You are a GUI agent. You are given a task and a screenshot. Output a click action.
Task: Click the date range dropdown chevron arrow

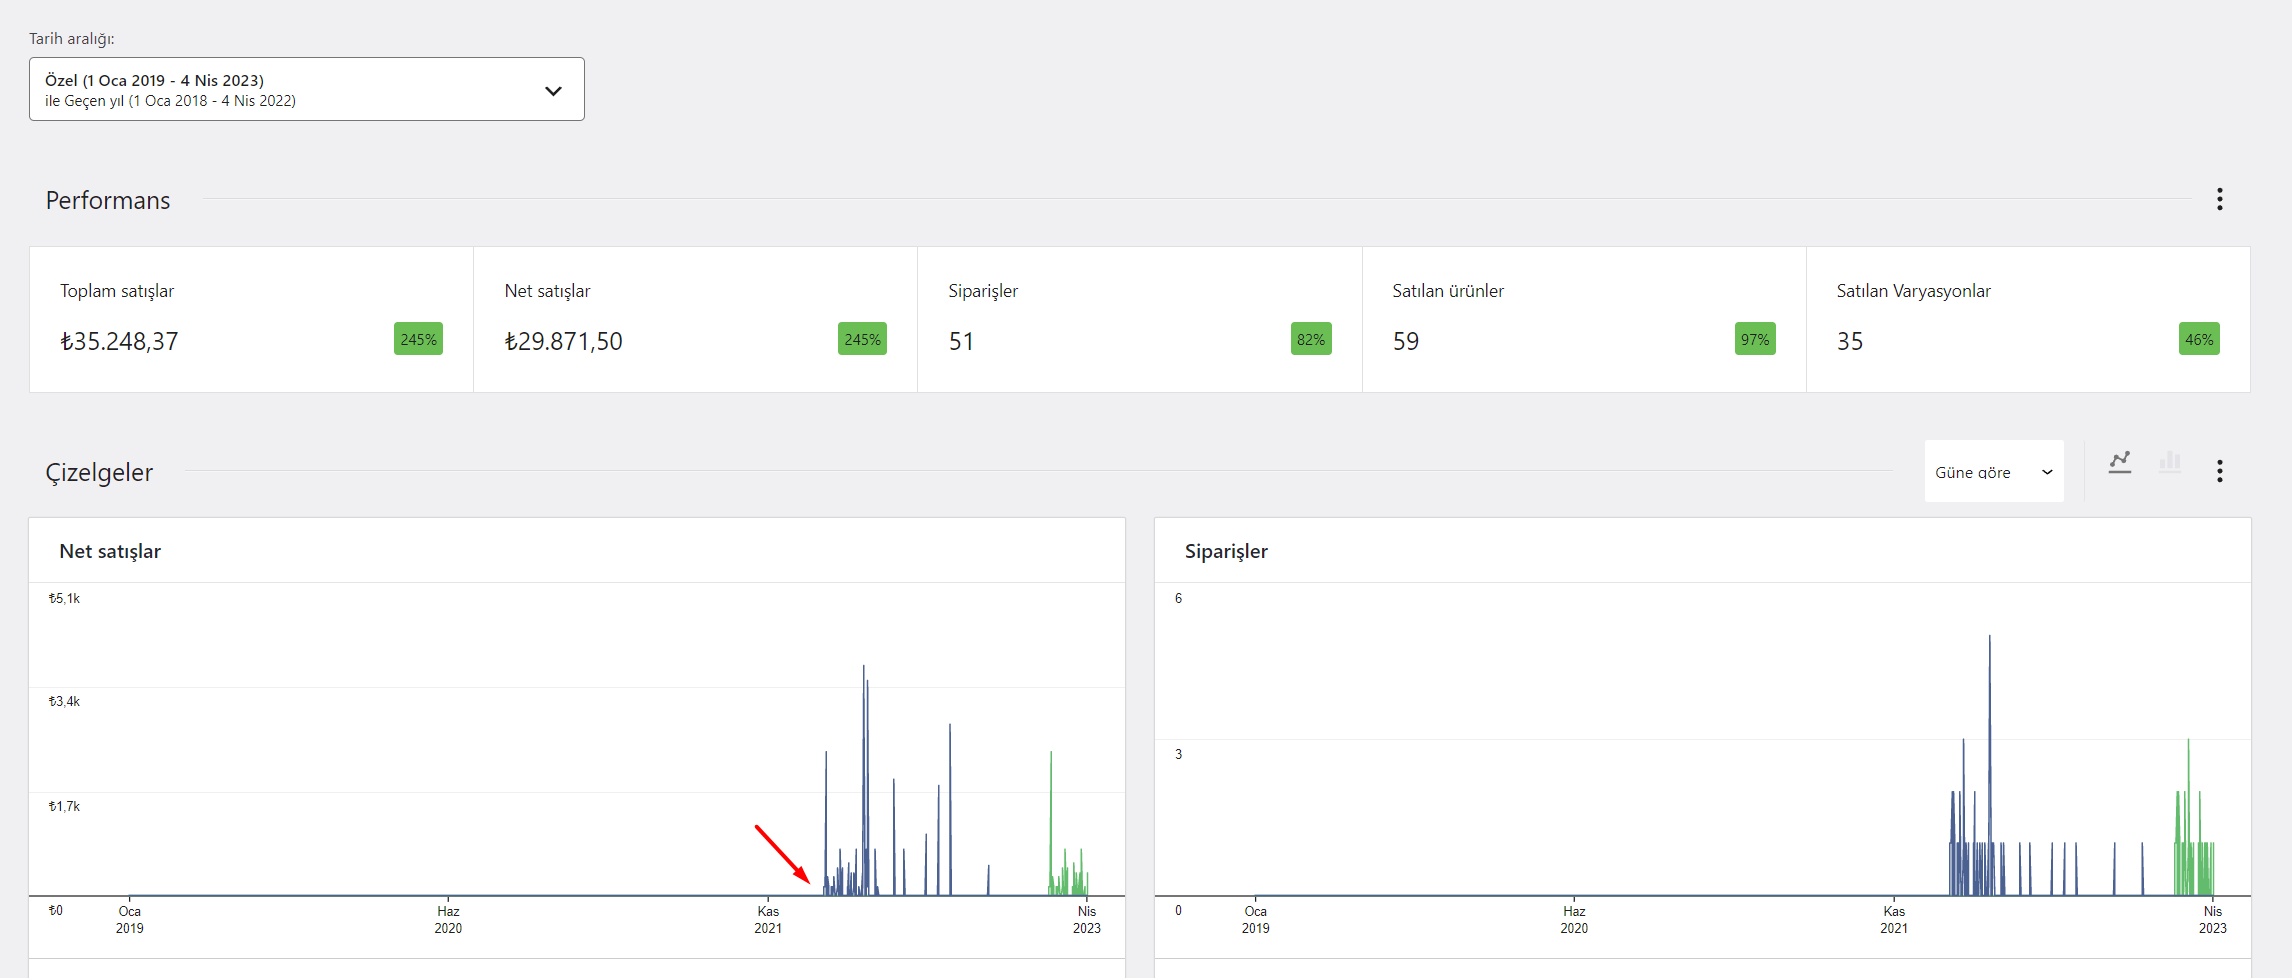point(553,91)
